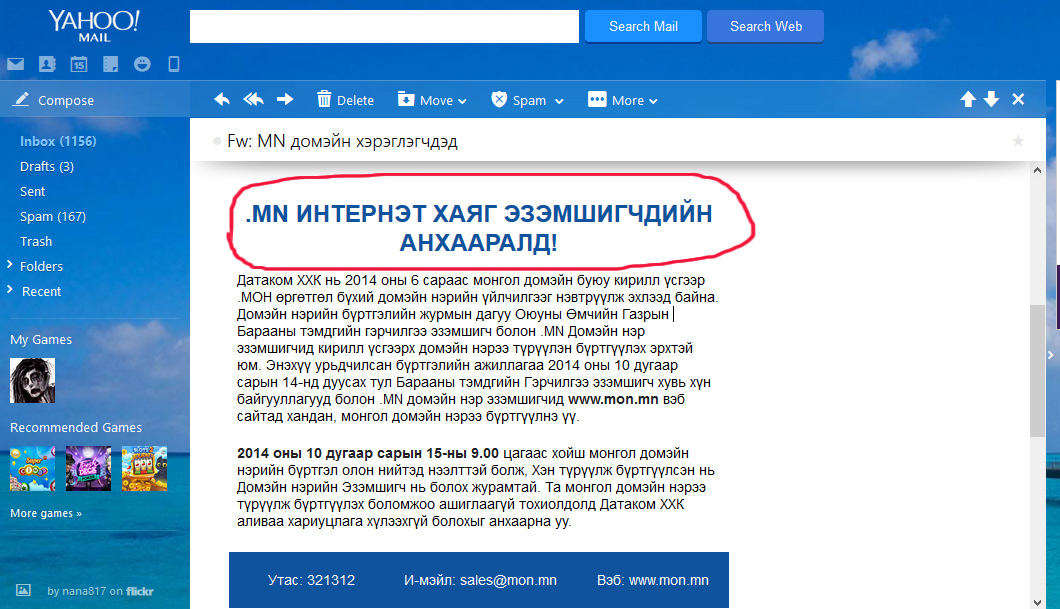Click the sales@mon.mn email address

508,580
